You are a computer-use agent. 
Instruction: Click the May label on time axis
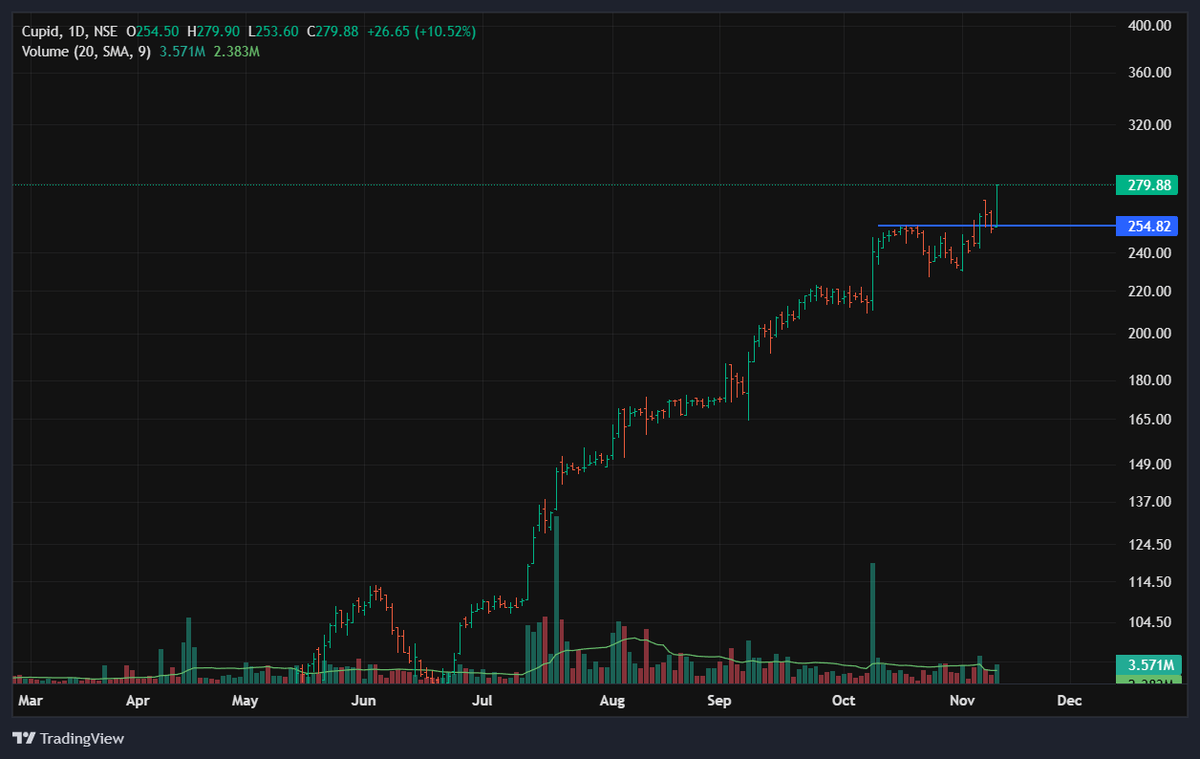(x=245, y=702)
